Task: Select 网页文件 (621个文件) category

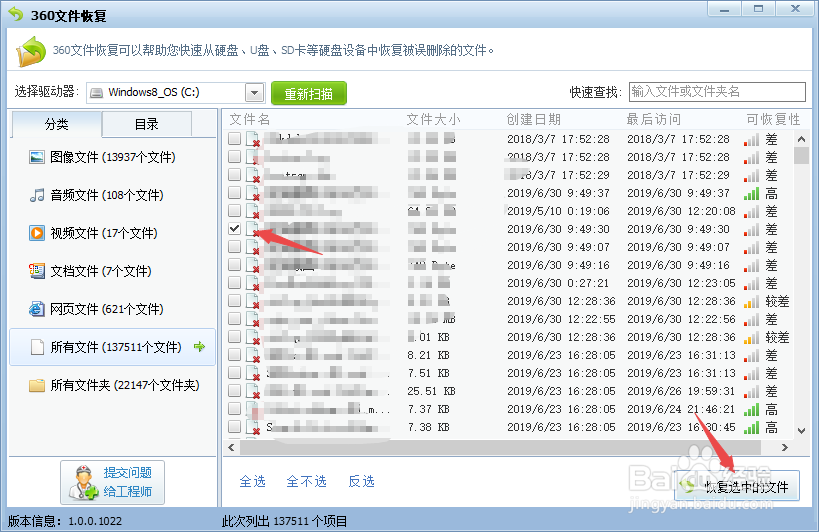Action: 112,309
